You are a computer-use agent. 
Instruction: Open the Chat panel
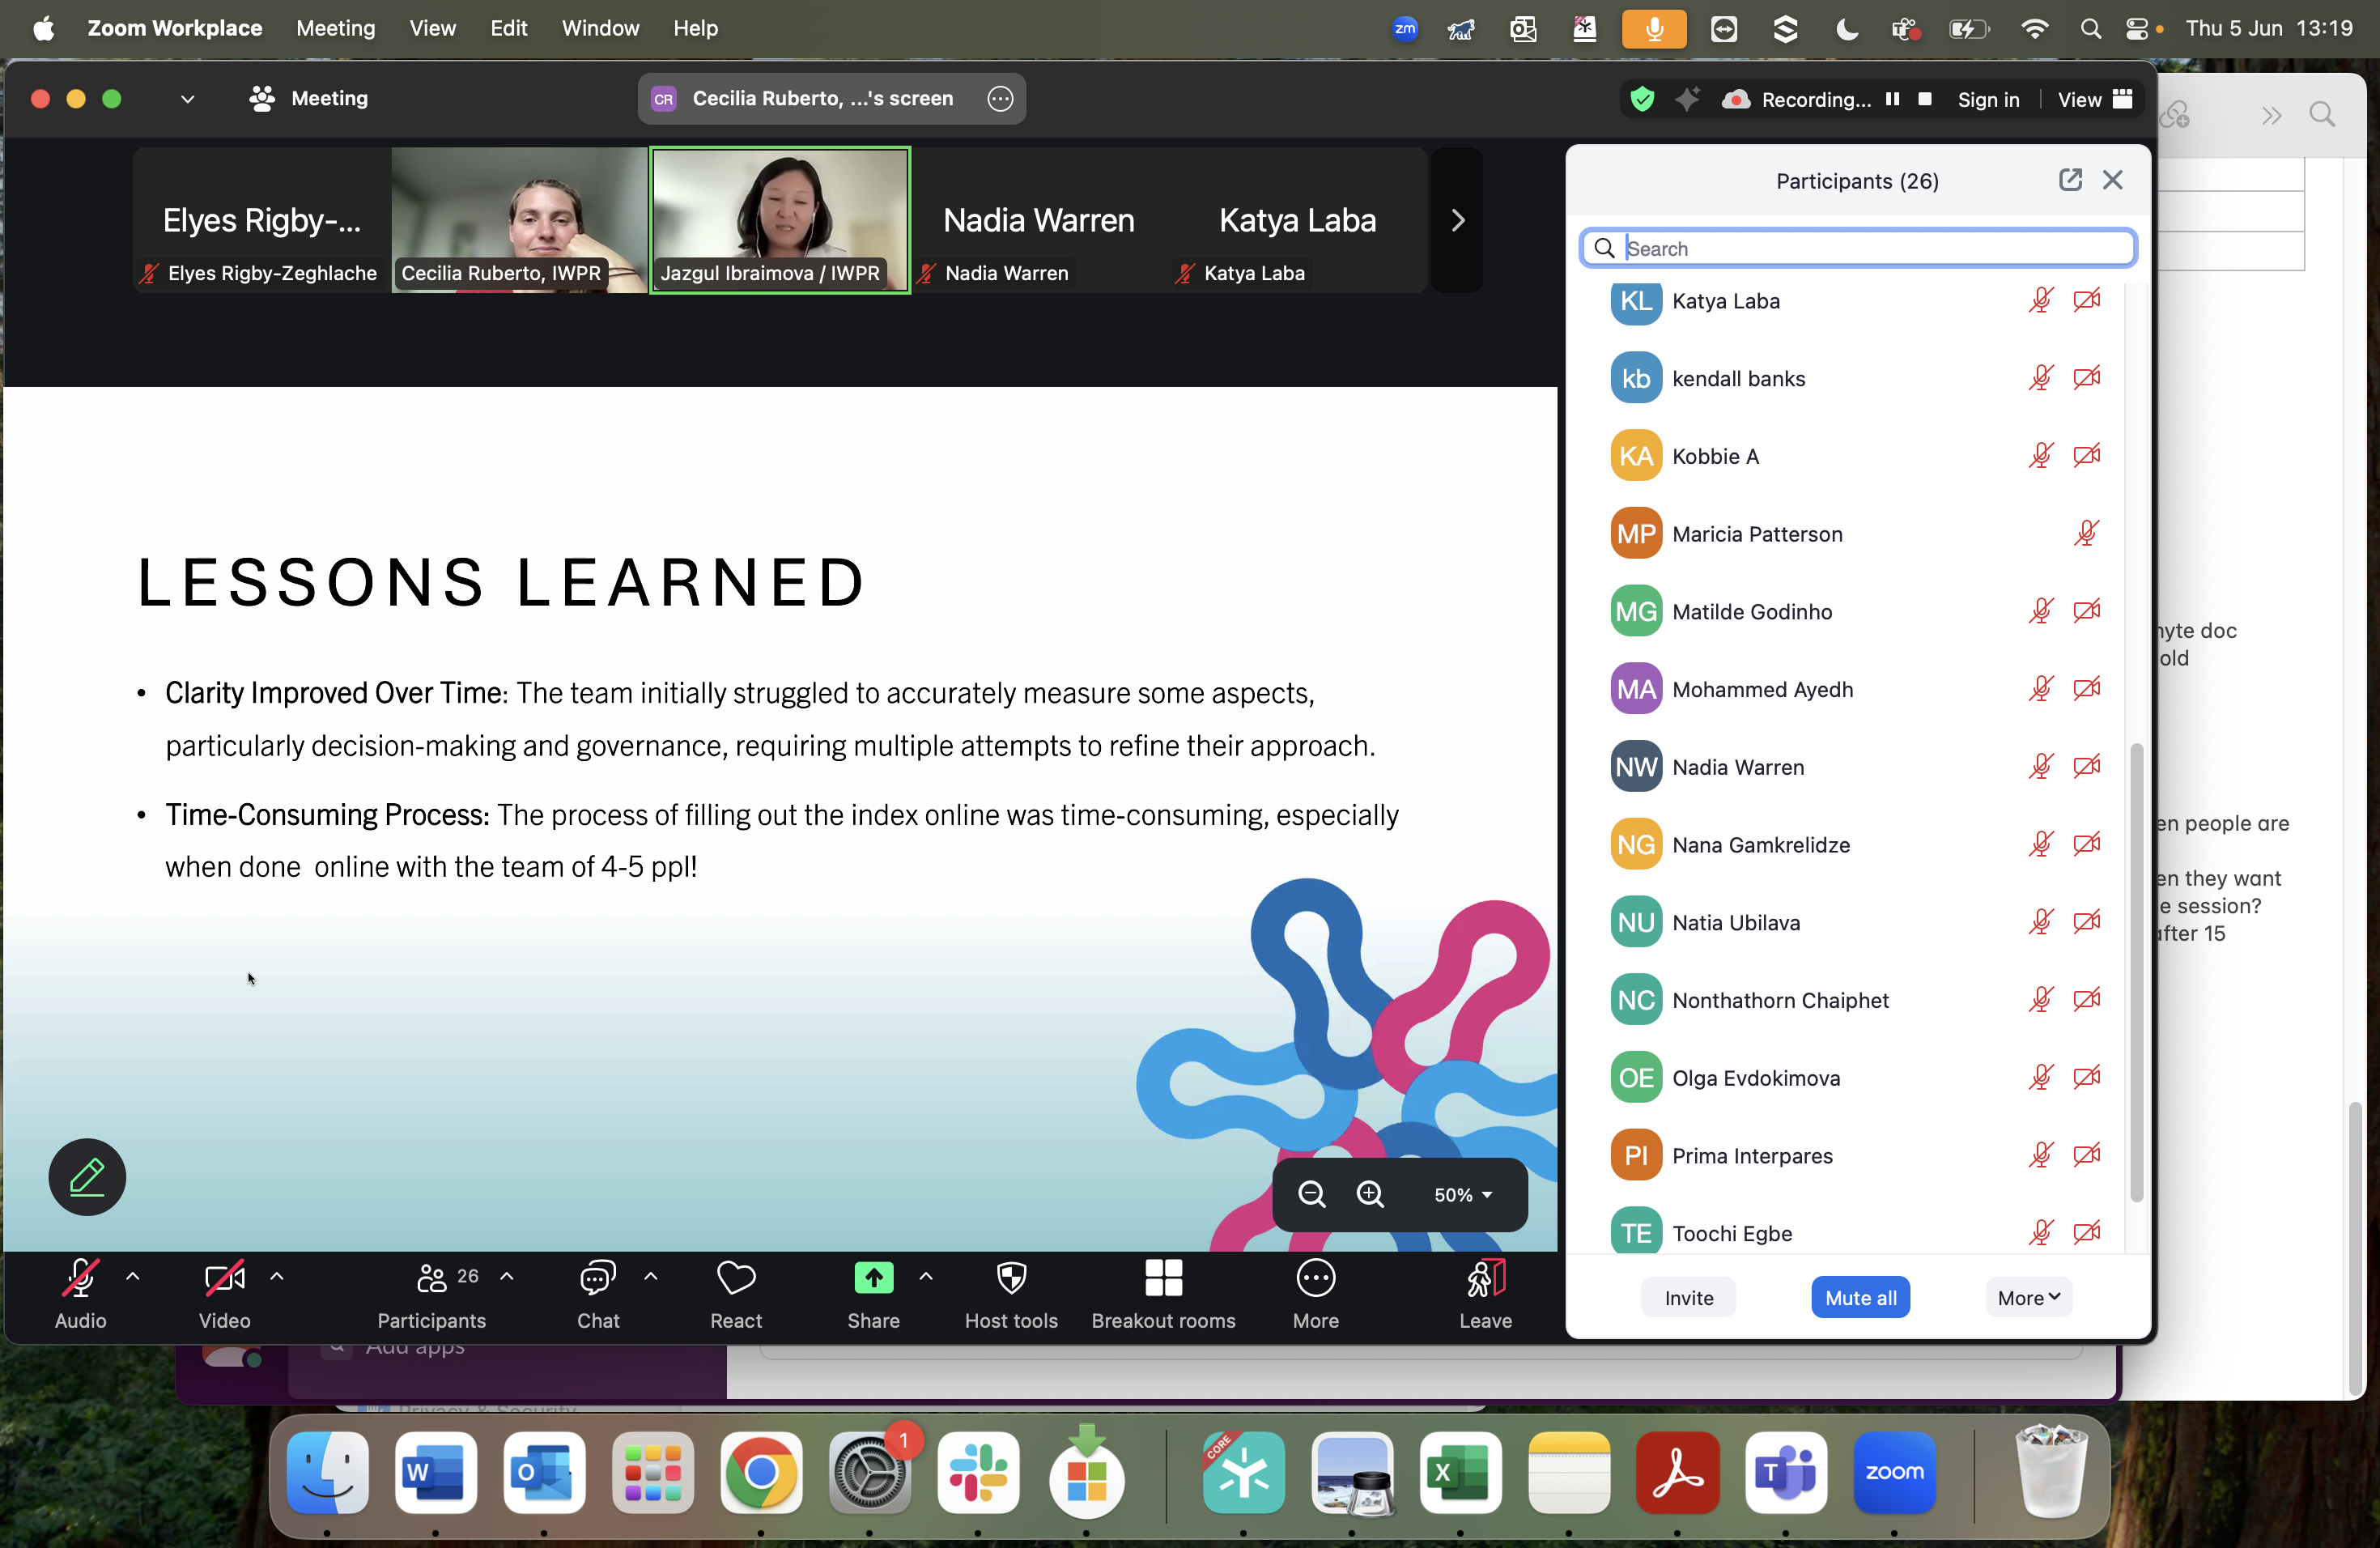pos(598,1294)
